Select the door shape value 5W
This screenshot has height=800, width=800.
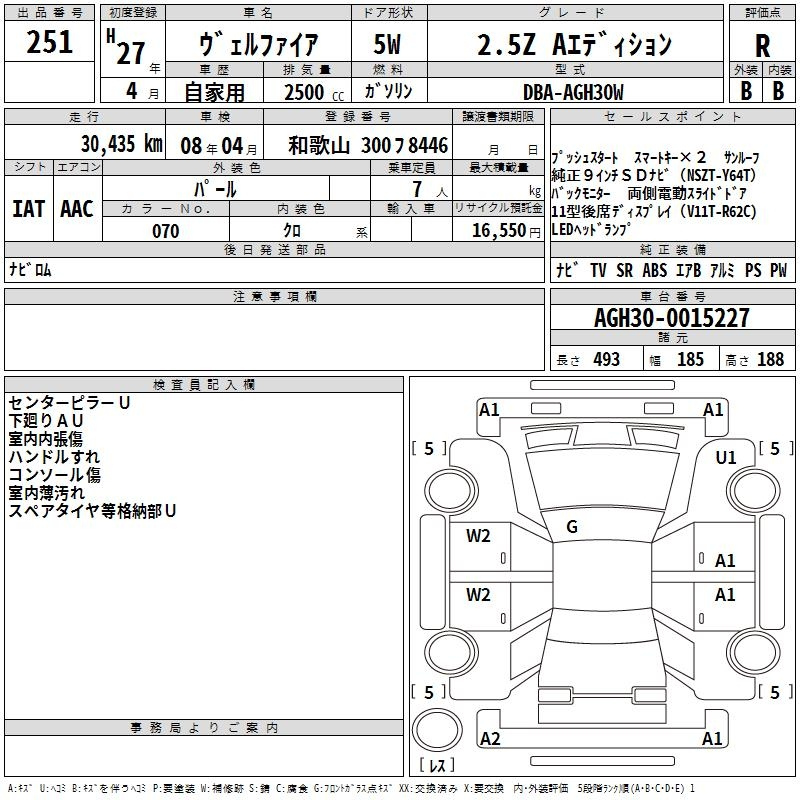point(387,44)
